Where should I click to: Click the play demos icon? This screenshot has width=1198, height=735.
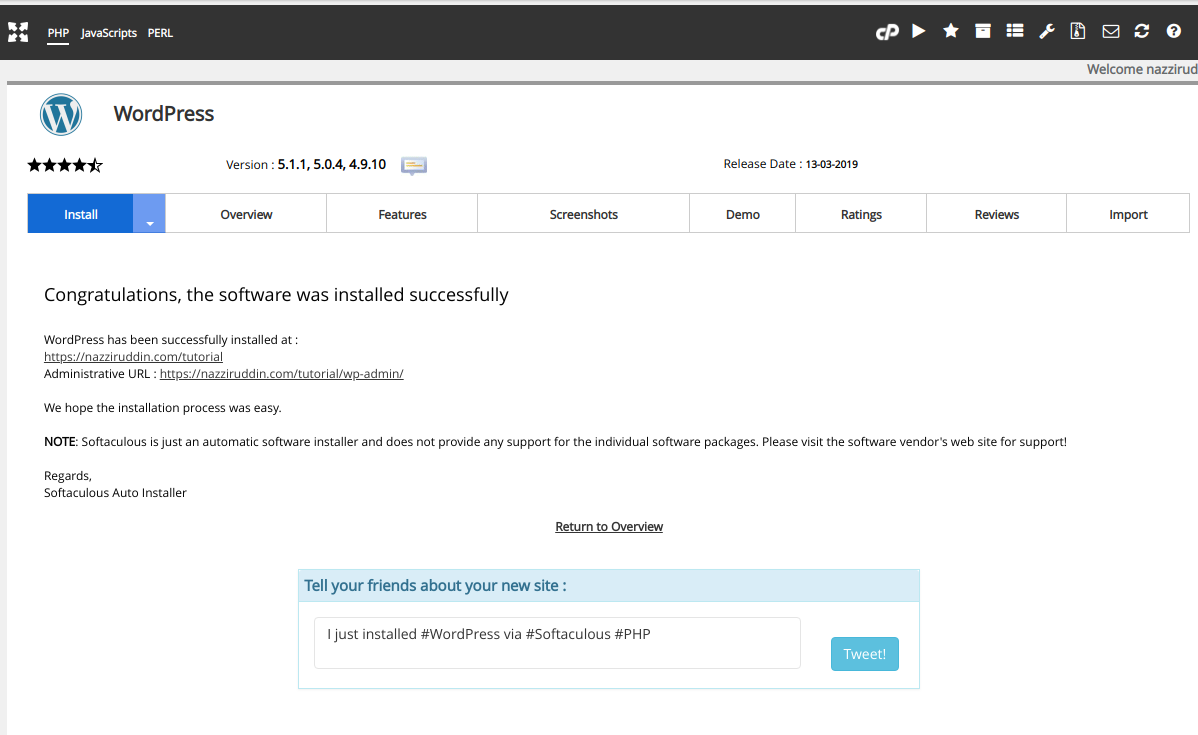click(918, 31)
